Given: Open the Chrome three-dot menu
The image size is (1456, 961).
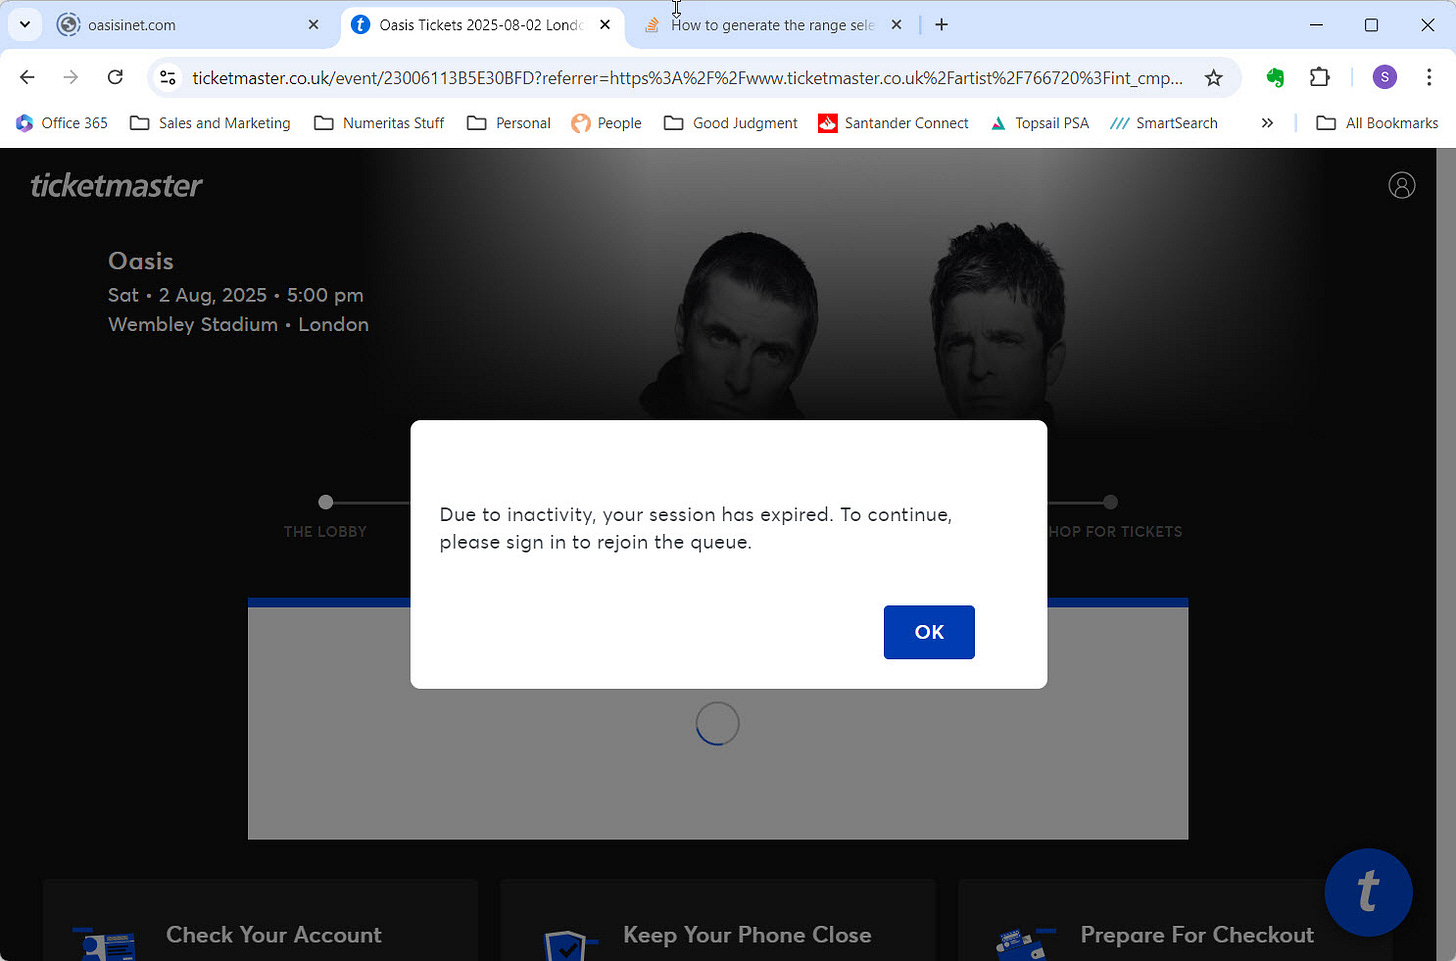Looking at the screenshot, I should click(x=1428, y=77).
